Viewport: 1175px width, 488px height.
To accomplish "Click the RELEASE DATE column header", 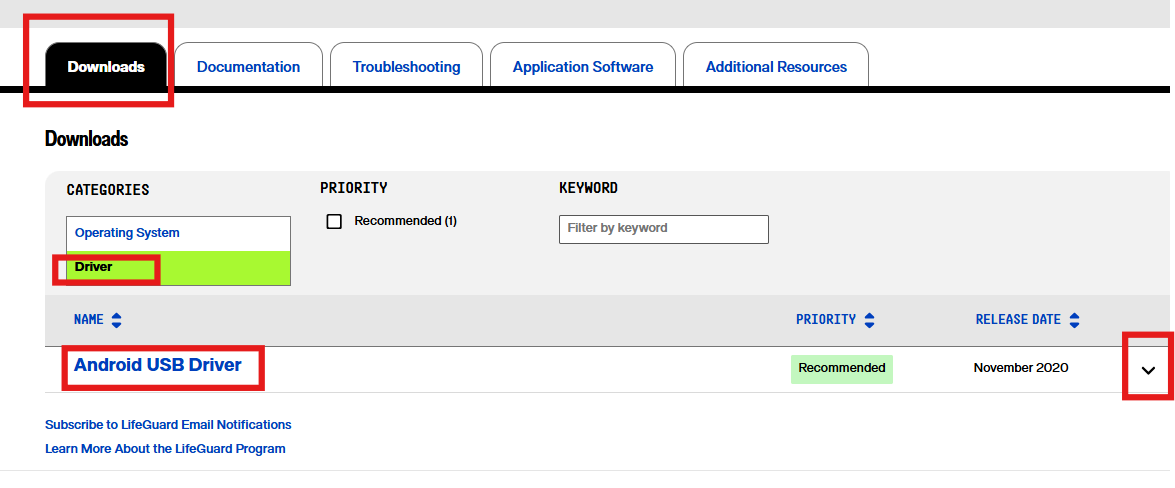I will (x=1018, y=320).
